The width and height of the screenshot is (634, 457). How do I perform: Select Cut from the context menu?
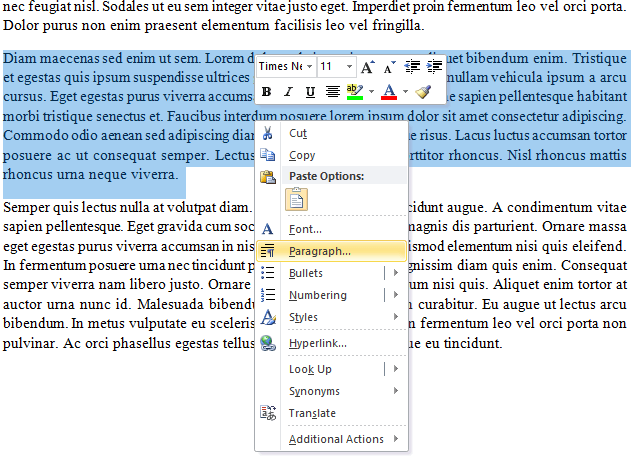298,133
